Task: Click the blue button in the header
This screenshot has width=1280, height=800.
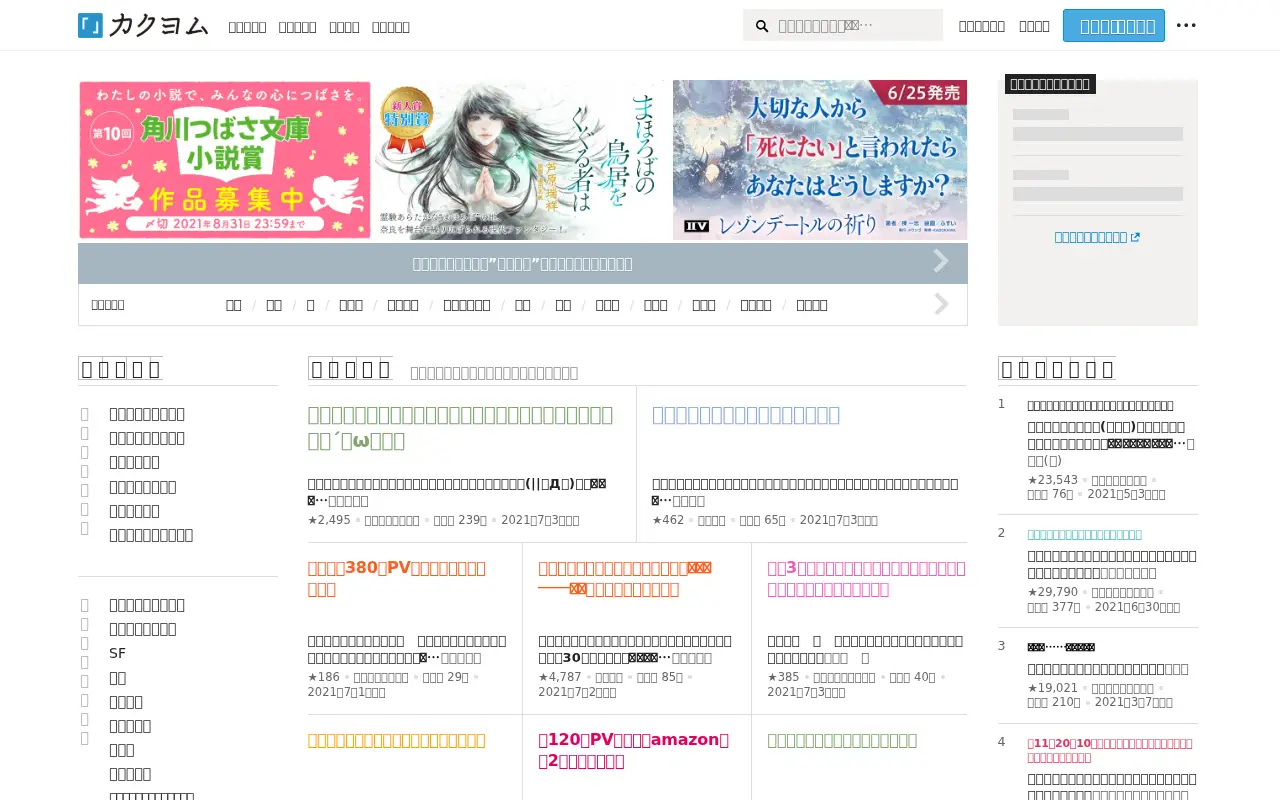Action: pyautogui.click(x=1114, y=26)
